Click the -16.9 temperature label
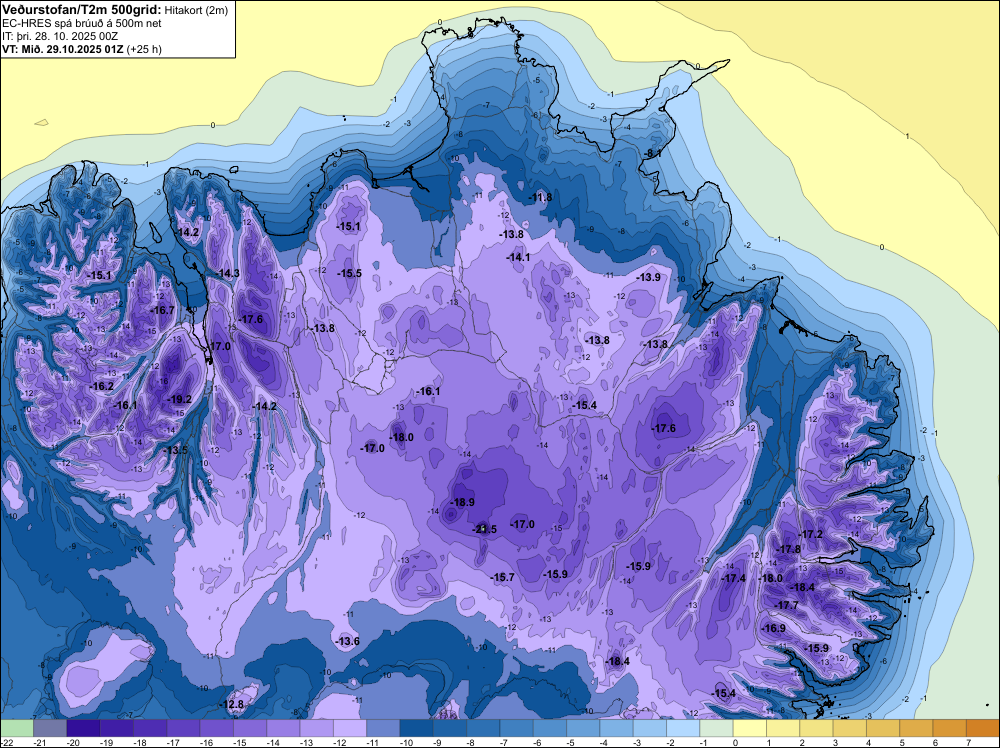Screen dimensions: 1000x748 click(774, 628)
